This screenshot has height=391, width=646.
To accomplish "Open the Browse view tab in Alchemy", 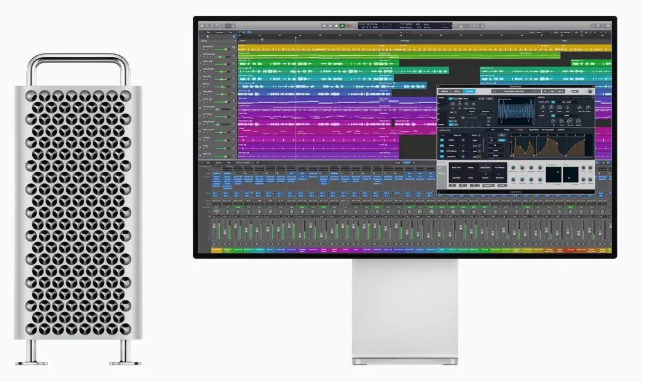I will pyautogui.click(x=444, y=91).
